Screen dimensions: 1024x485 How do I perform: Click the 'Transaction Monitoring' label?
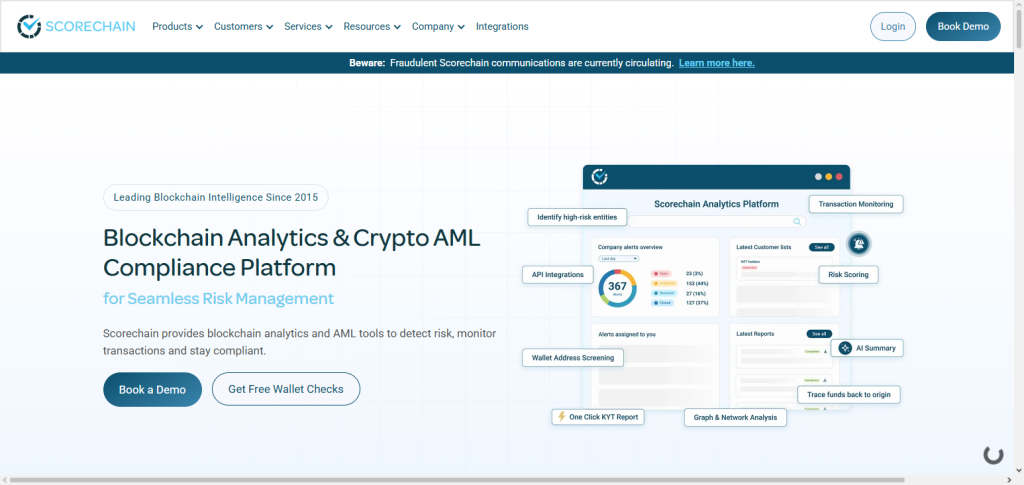856,204
